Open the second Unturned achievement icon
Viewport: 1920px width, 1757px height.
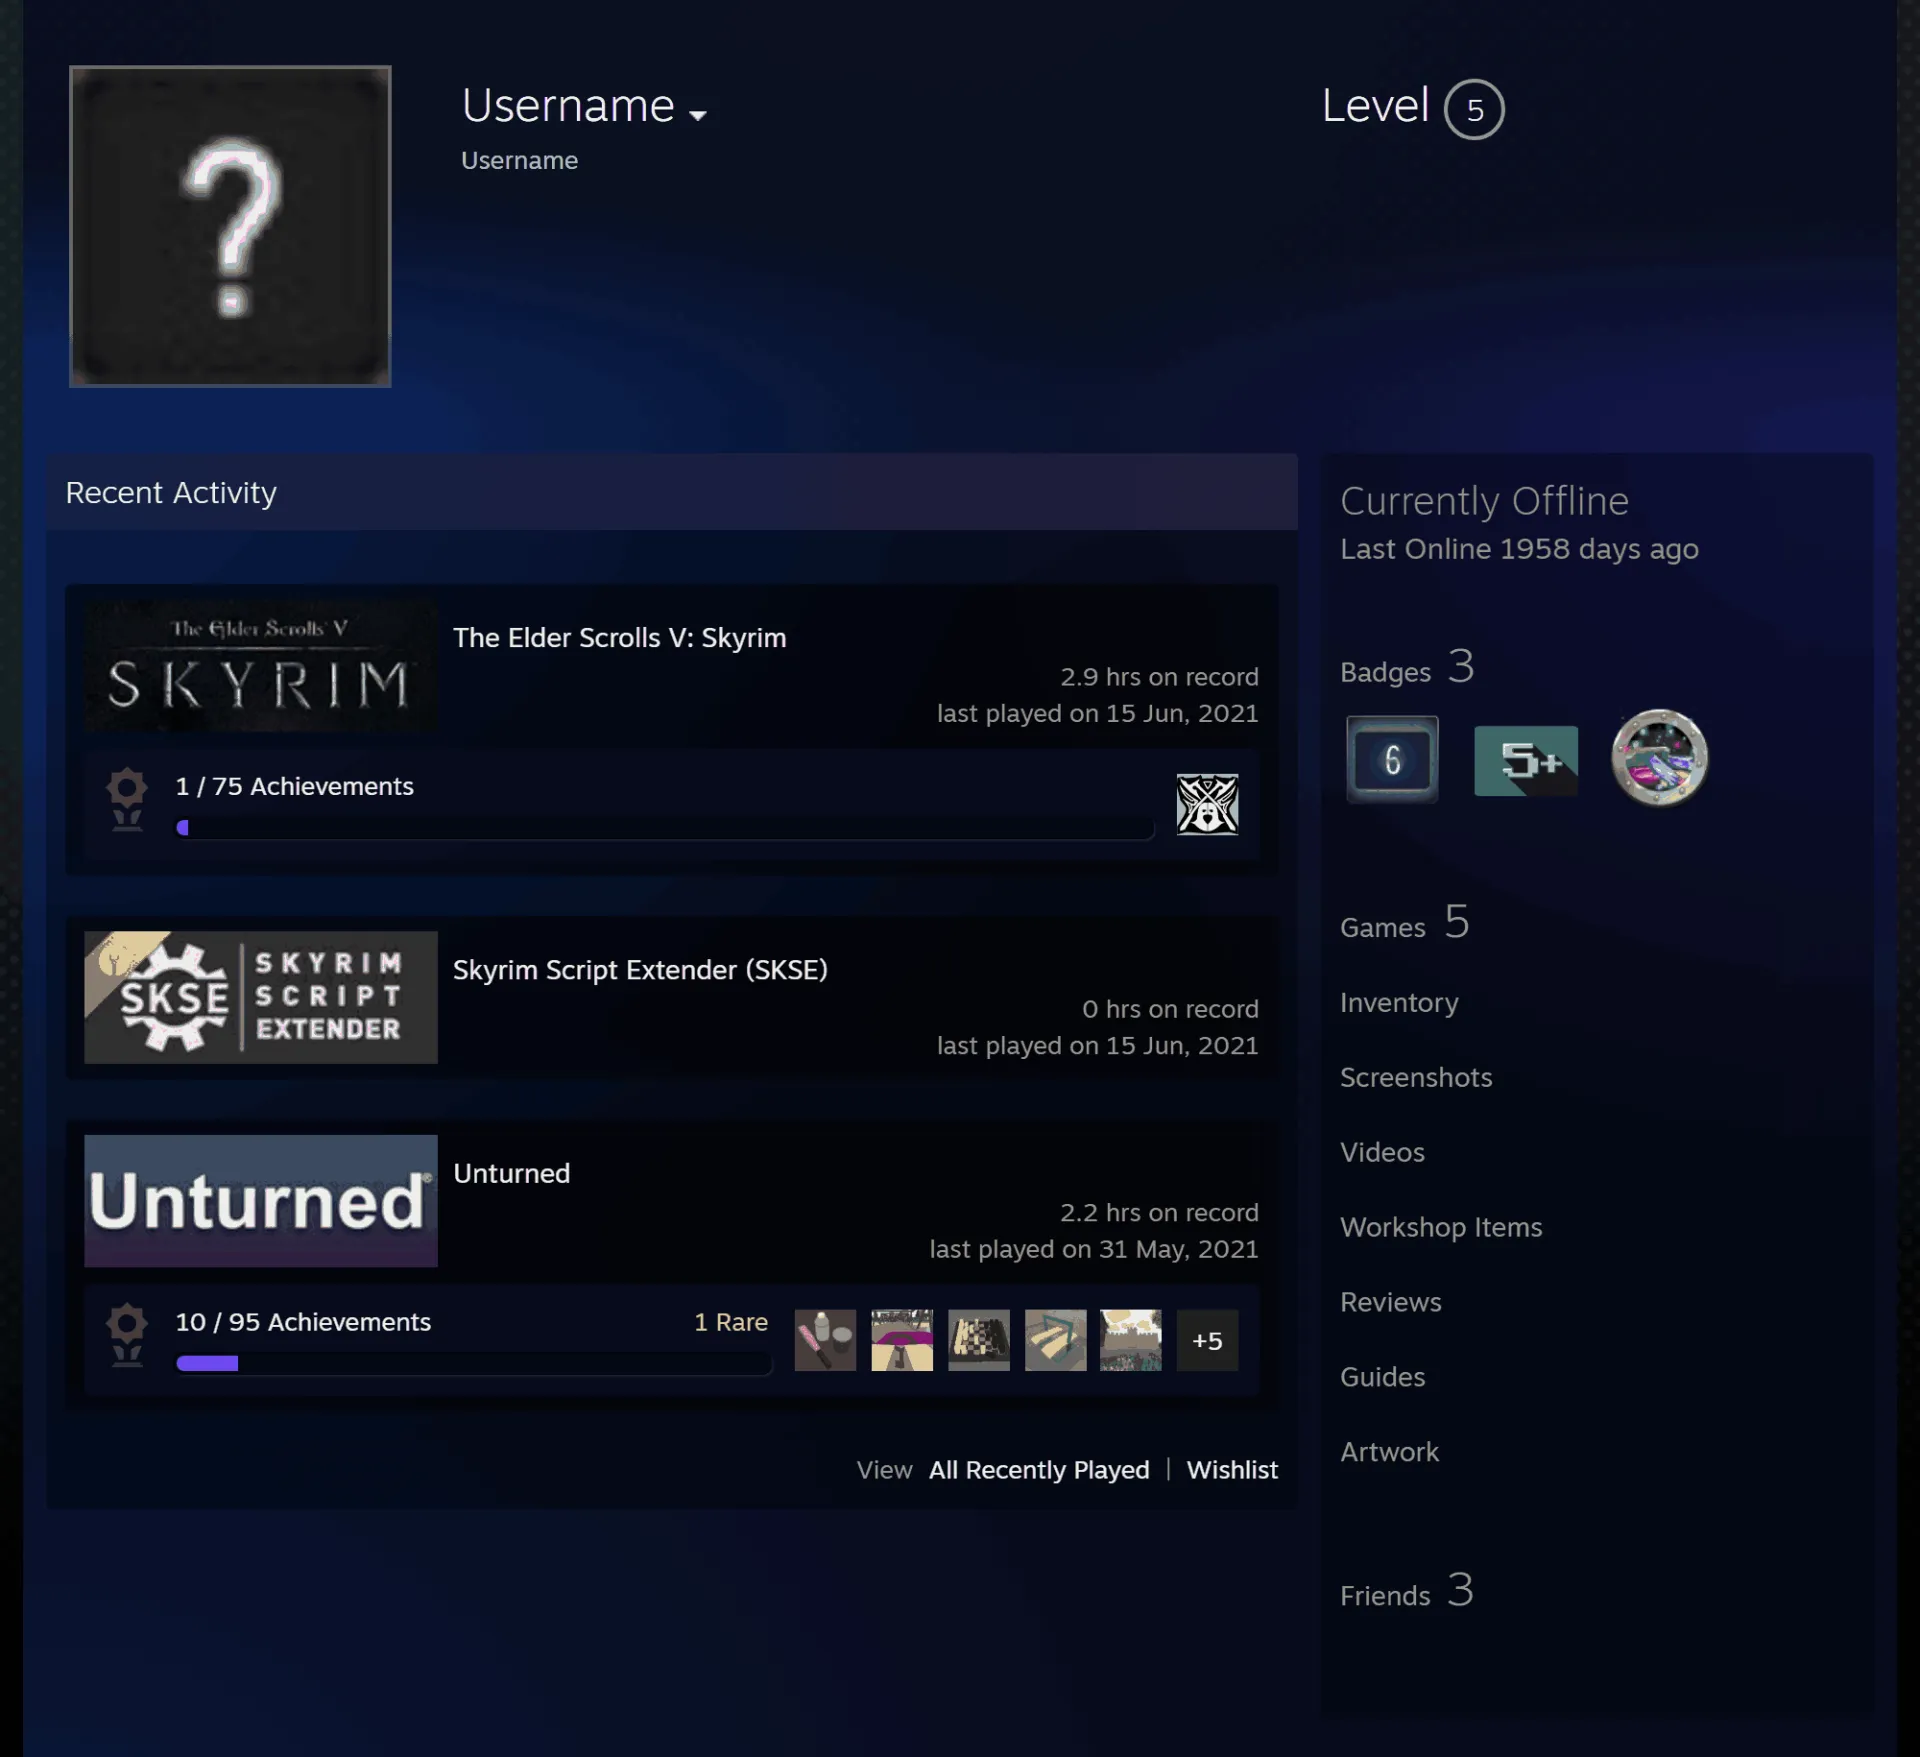click(x=902, y=1340)
